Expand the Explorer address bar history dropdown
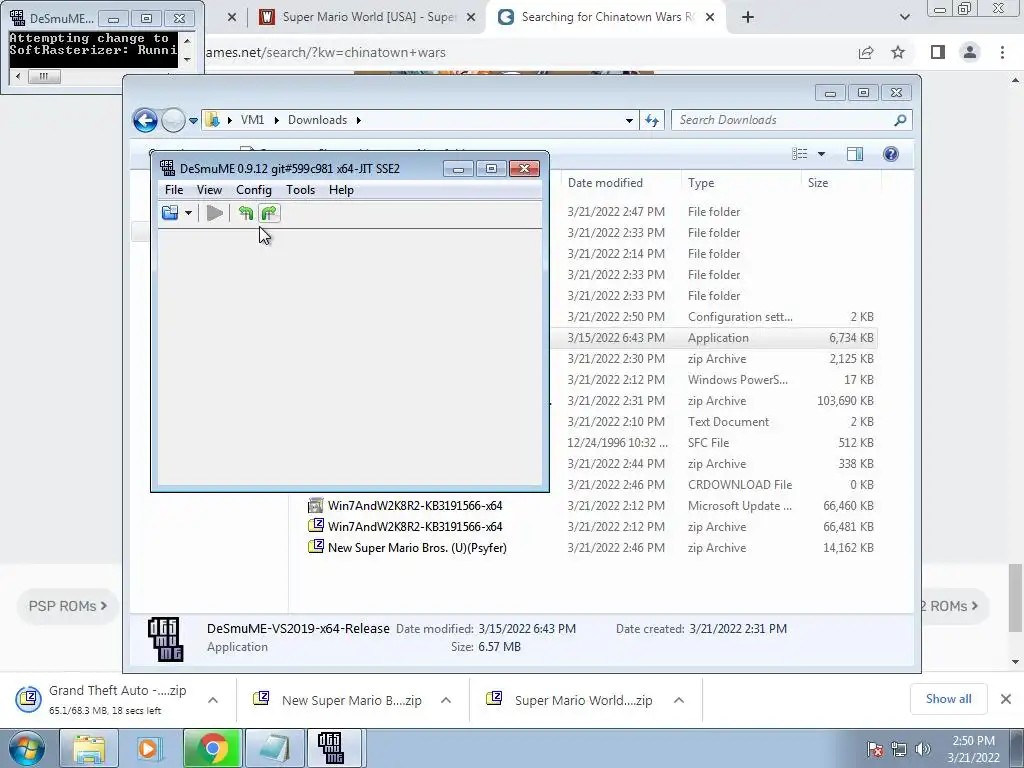The height and width of the screenshot is (768, 1024). [629, 121]
